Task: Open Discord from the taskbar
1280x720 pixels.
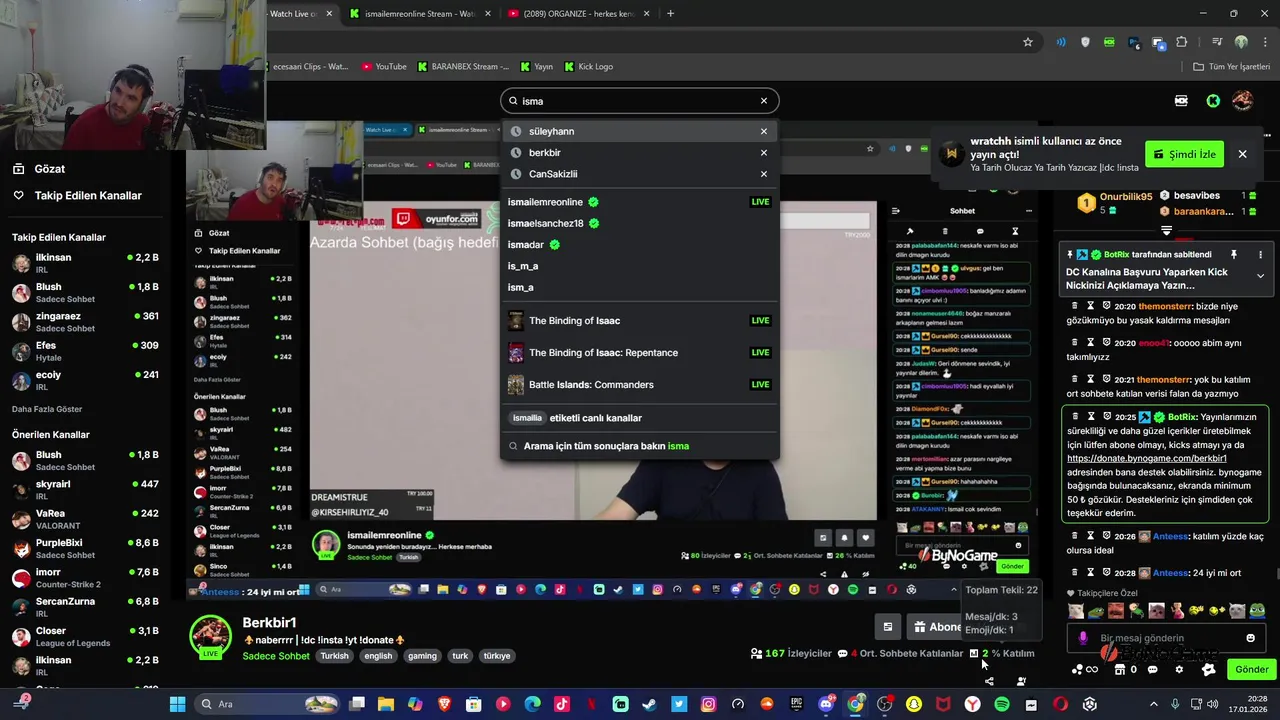Action: pyautogui.click(x=826, y=704)
